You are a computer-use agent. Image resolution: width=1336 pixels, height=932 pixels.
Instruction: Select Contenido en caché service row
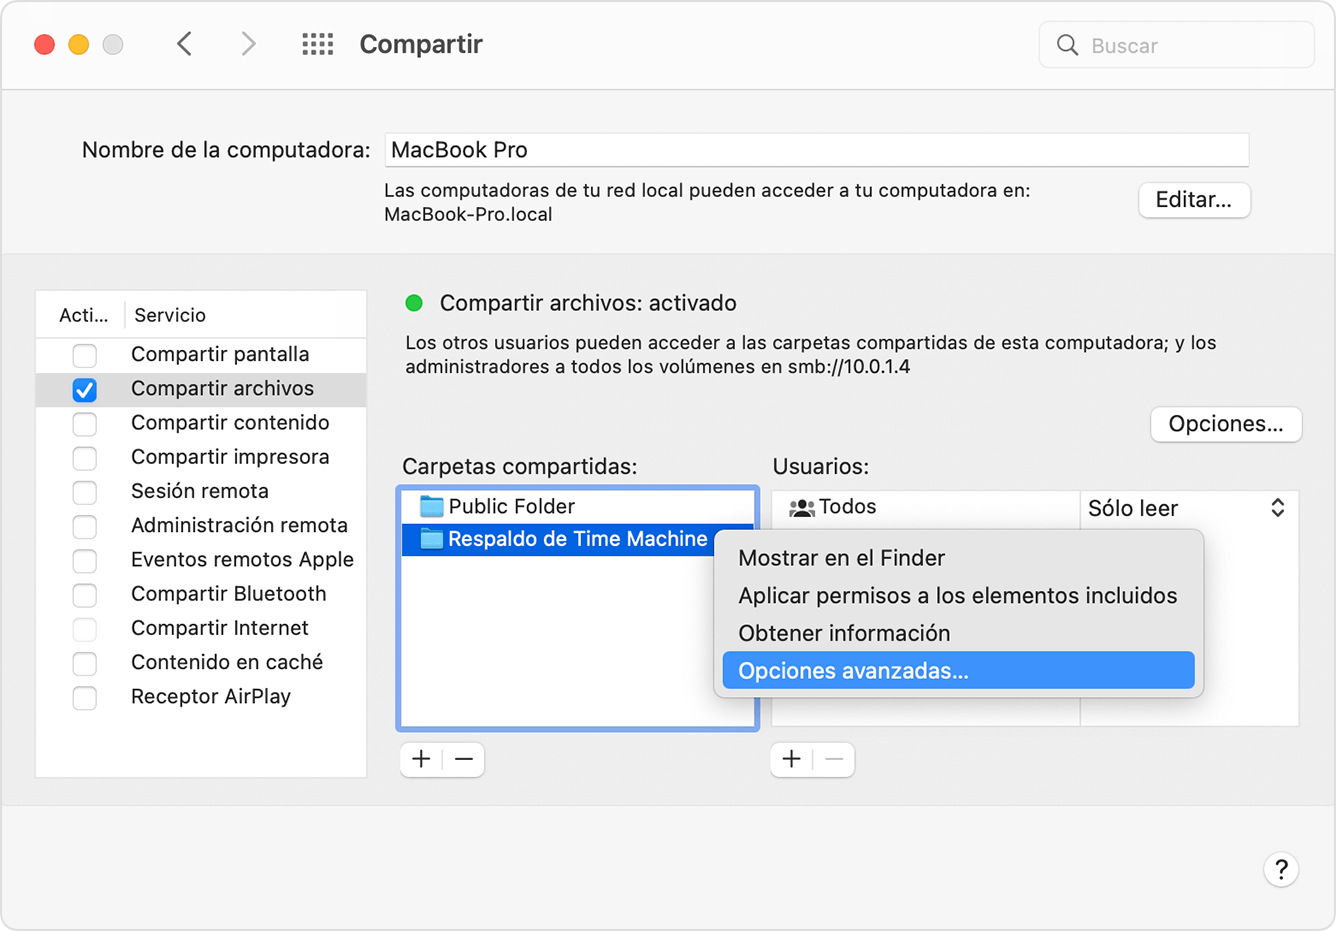point(201,662)
